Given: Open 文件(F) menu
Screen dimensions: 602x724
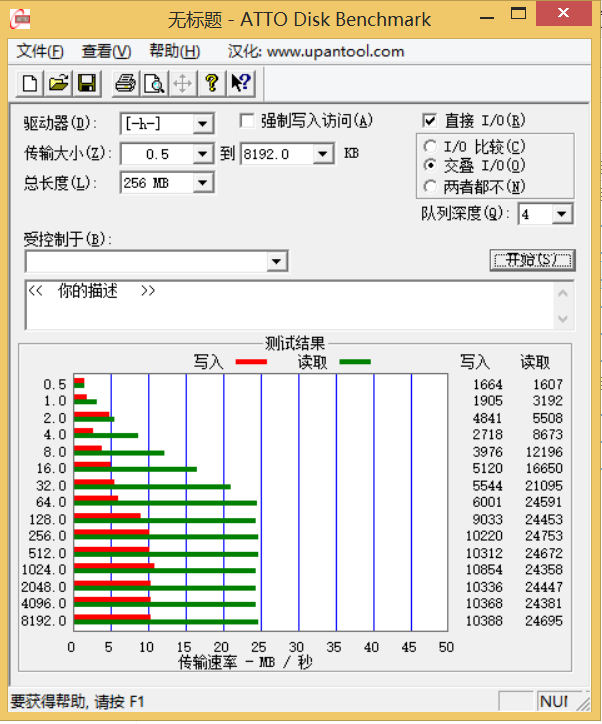Looking at the screenshot, I should click(40, 51).
